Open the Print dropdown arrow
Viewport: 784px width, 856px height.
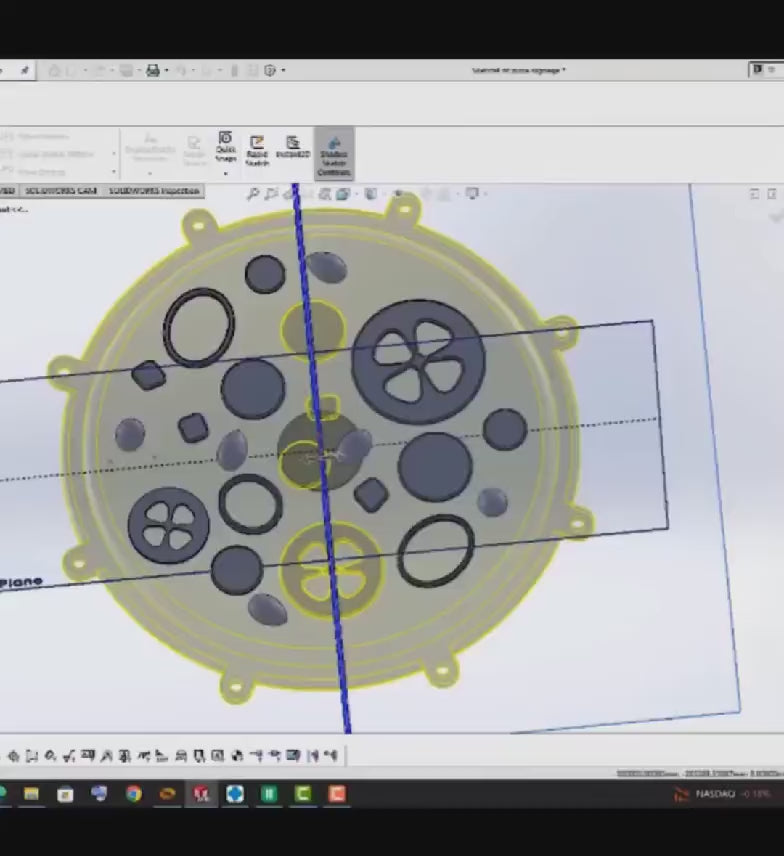coord(167,70)
